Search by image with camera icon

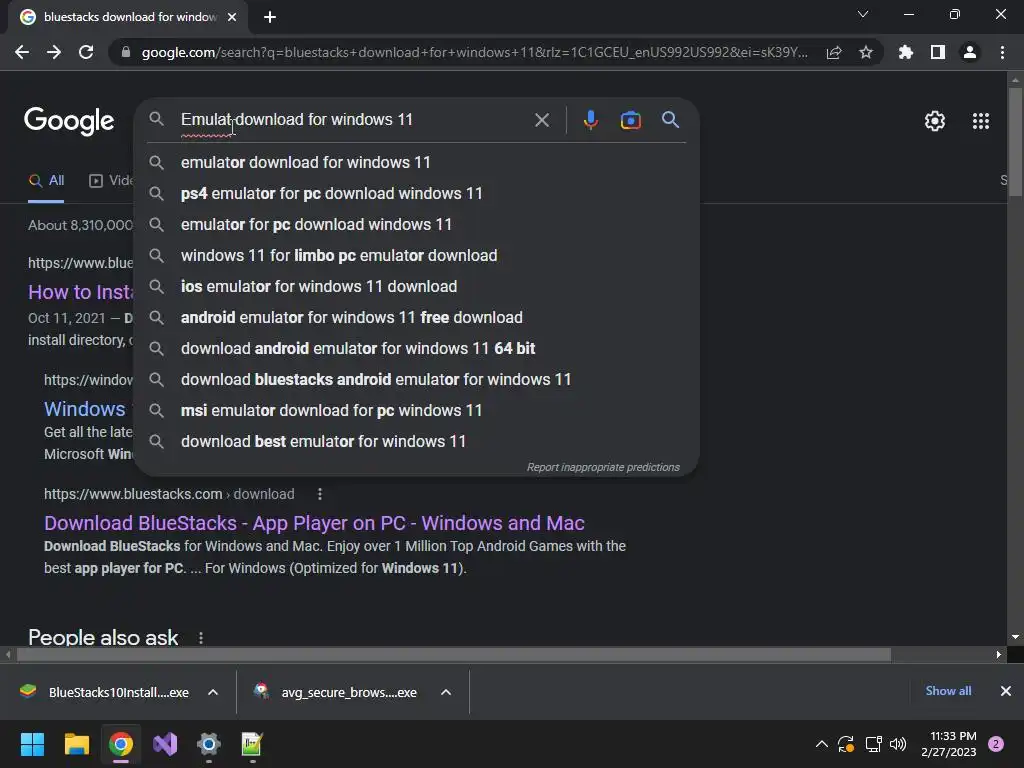(x=630, y=120)
